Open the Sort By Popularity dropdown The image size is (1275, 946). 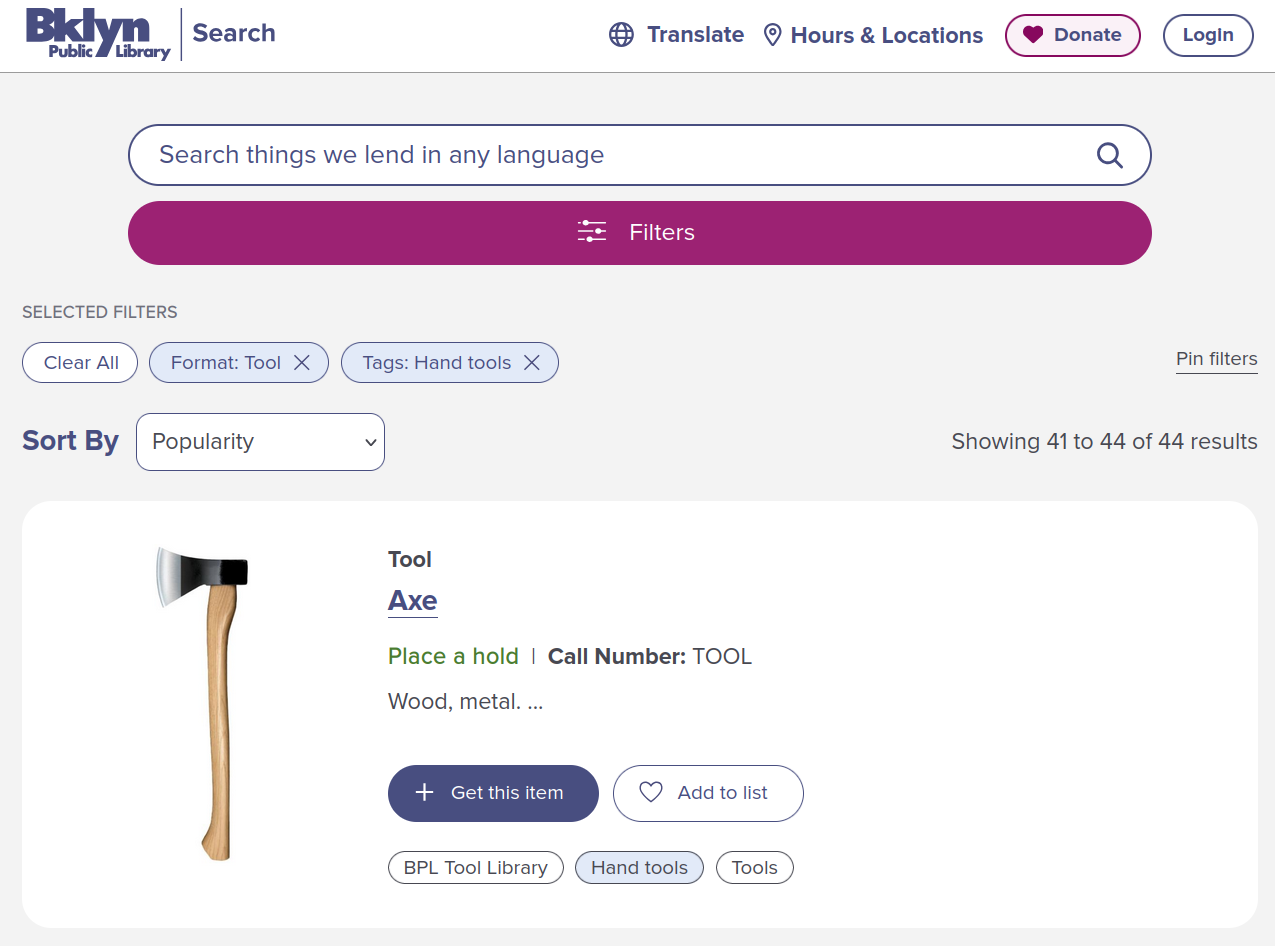[x=260, y=442]
